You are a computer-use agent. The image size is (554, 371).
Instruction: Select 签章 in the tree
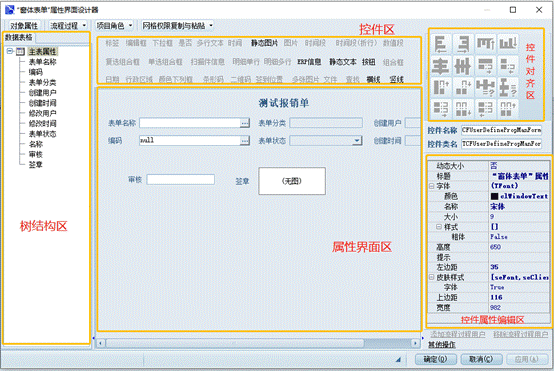click(x=35, y=165)
